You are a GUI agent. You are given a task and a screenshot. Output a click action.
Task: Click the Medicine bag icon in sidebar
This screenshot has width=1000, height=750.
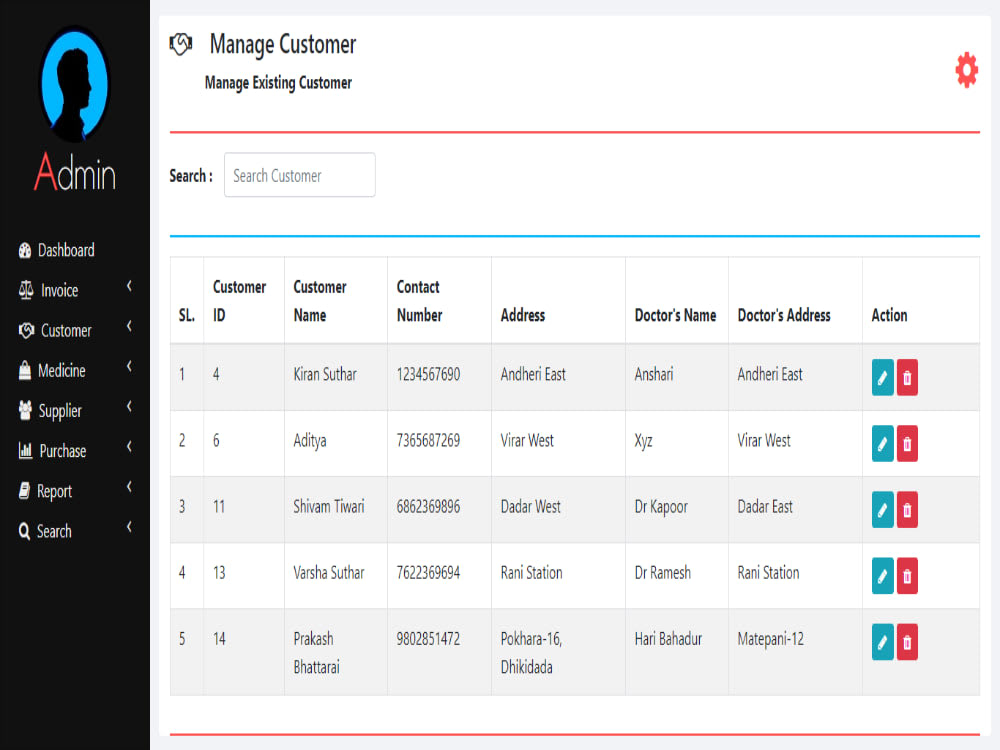[25, 371]
